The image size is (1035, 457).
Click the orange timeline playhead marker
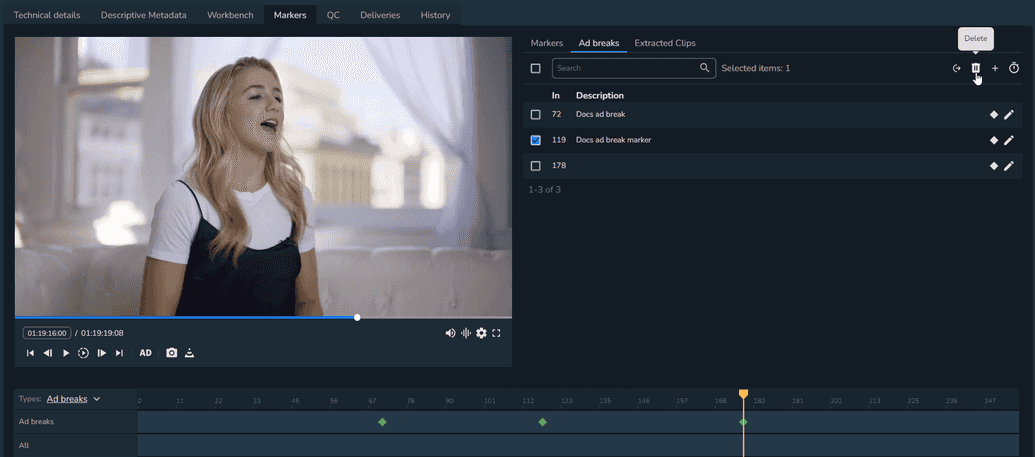pyautogui.click(x=743, y=394)
